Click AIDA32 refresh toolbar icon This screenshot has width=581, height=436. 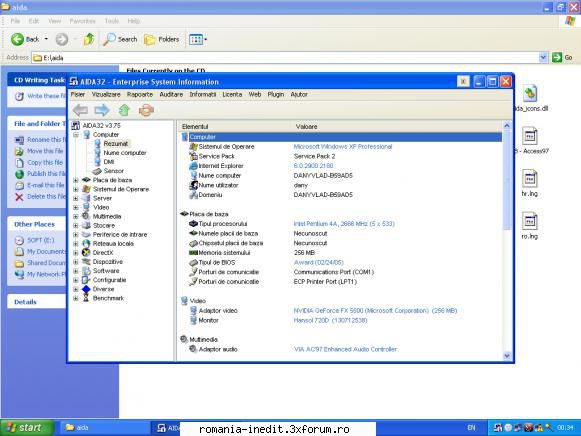click(146, 110)
